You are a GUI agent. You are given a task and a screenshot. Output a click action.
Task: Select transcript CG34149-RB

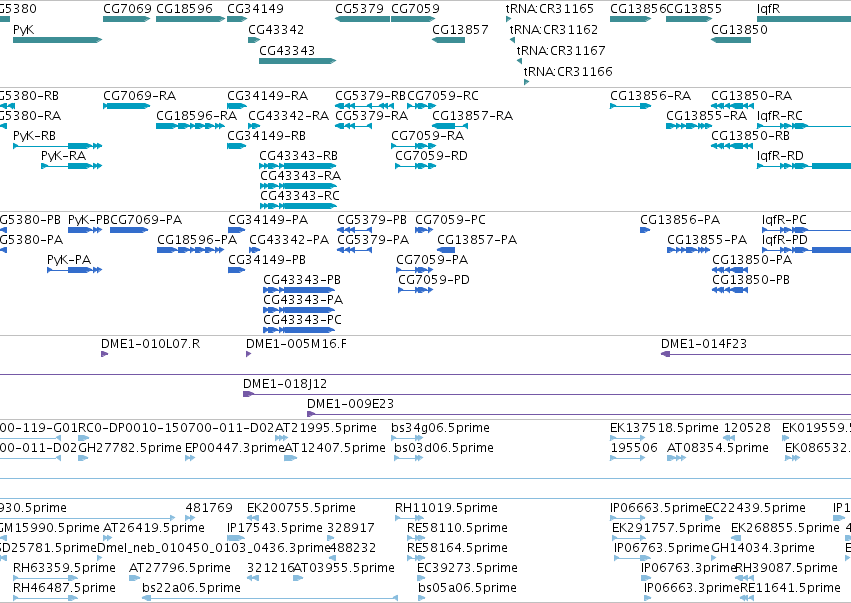(x=237, y=146)
